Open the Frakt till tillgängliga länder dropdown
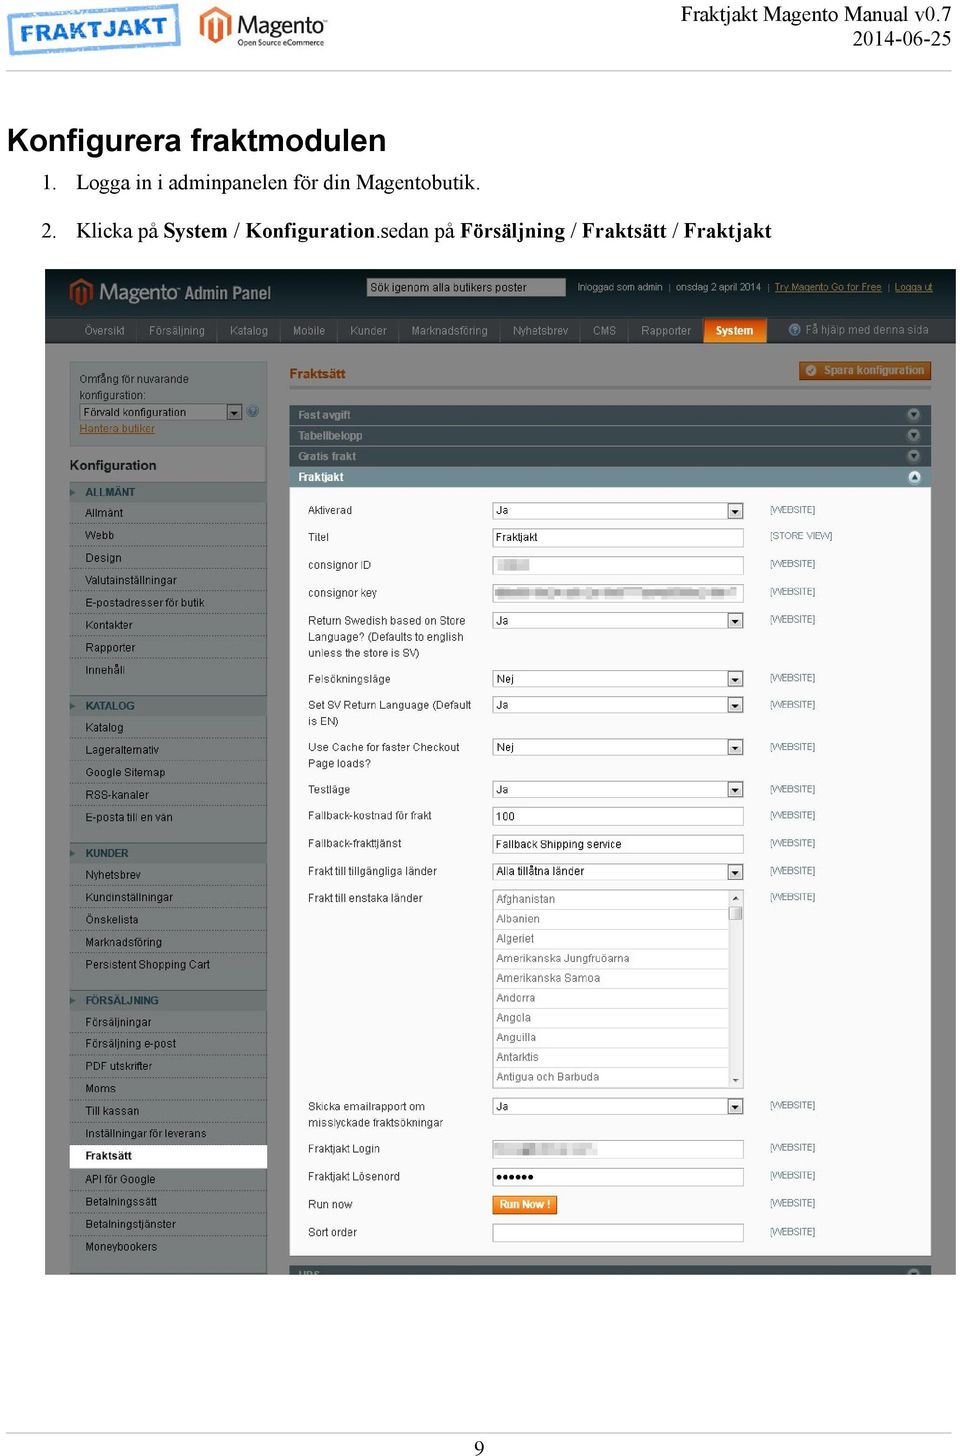Viewport: 960px width, 1456px height. pos(618,871)
